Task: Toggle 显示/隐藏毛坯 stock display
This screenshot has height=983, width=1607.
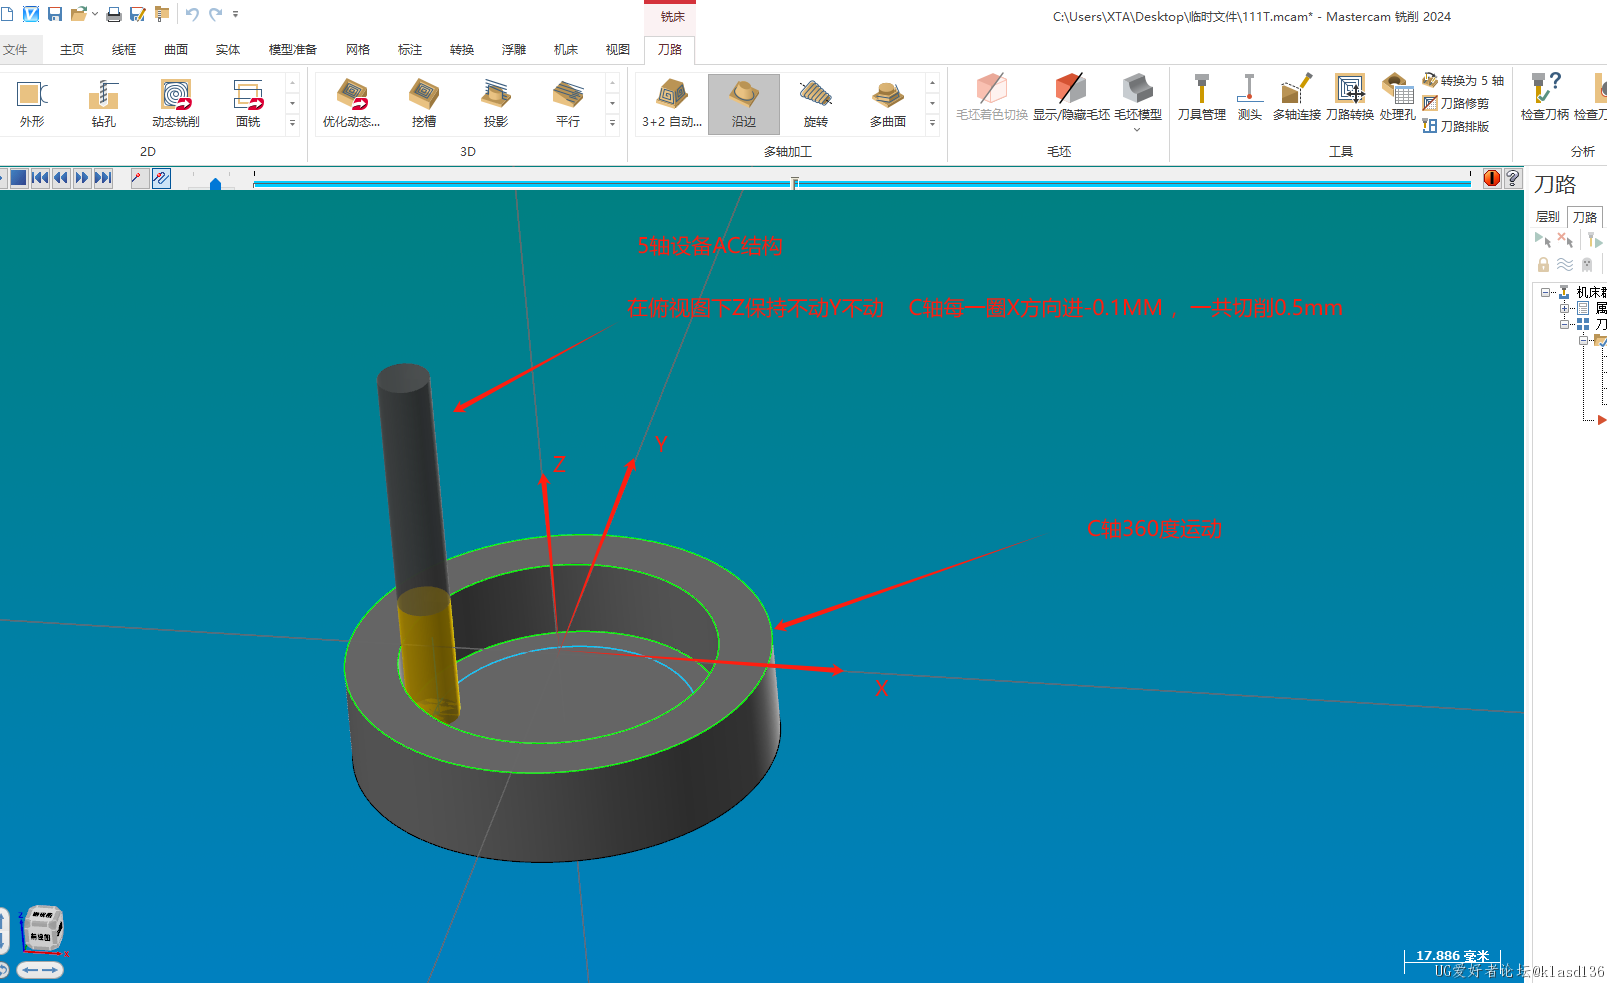Action: tap(1071, 98)
